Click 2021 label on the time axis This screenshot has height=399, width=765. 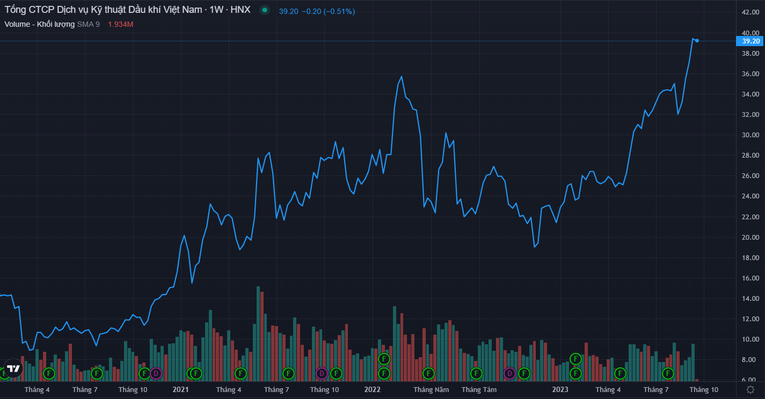click(181, 389)
